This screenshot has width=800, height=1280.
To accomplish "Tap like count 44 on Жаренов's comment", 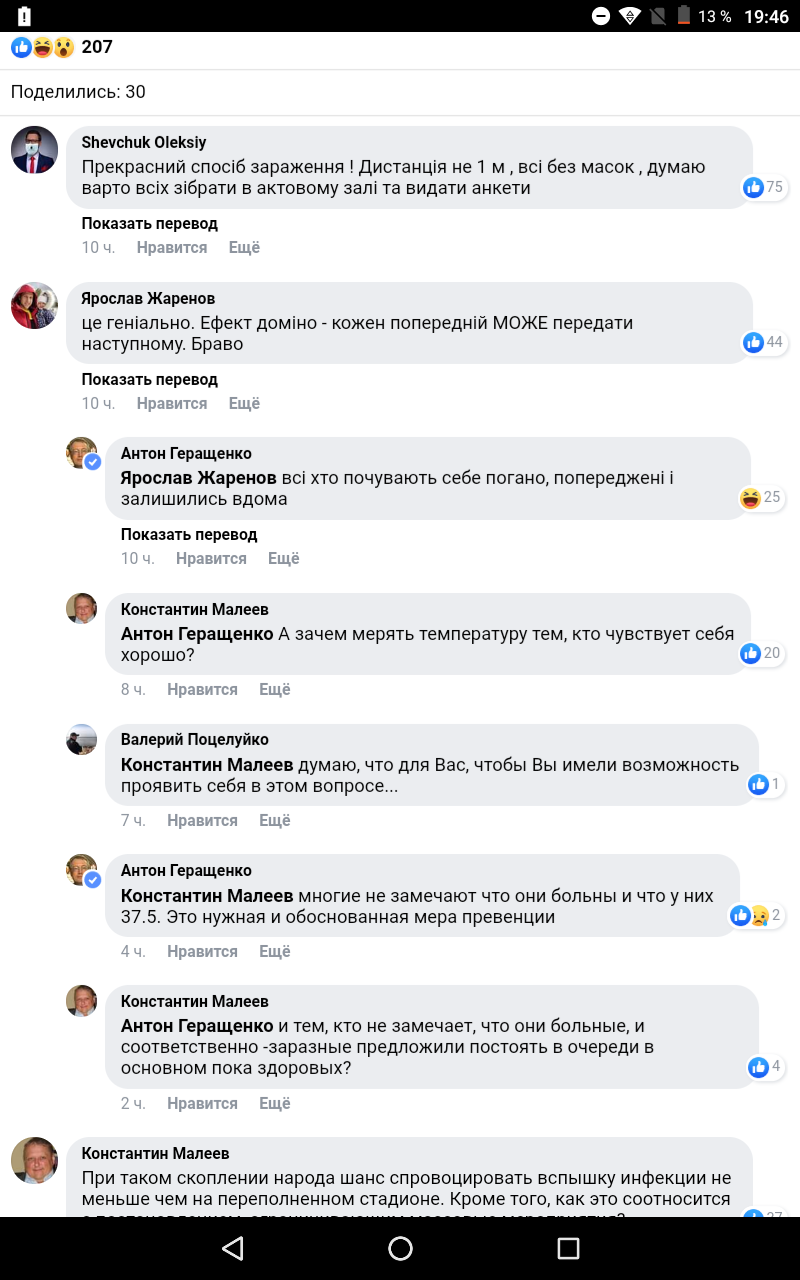I will pos(764,343).
